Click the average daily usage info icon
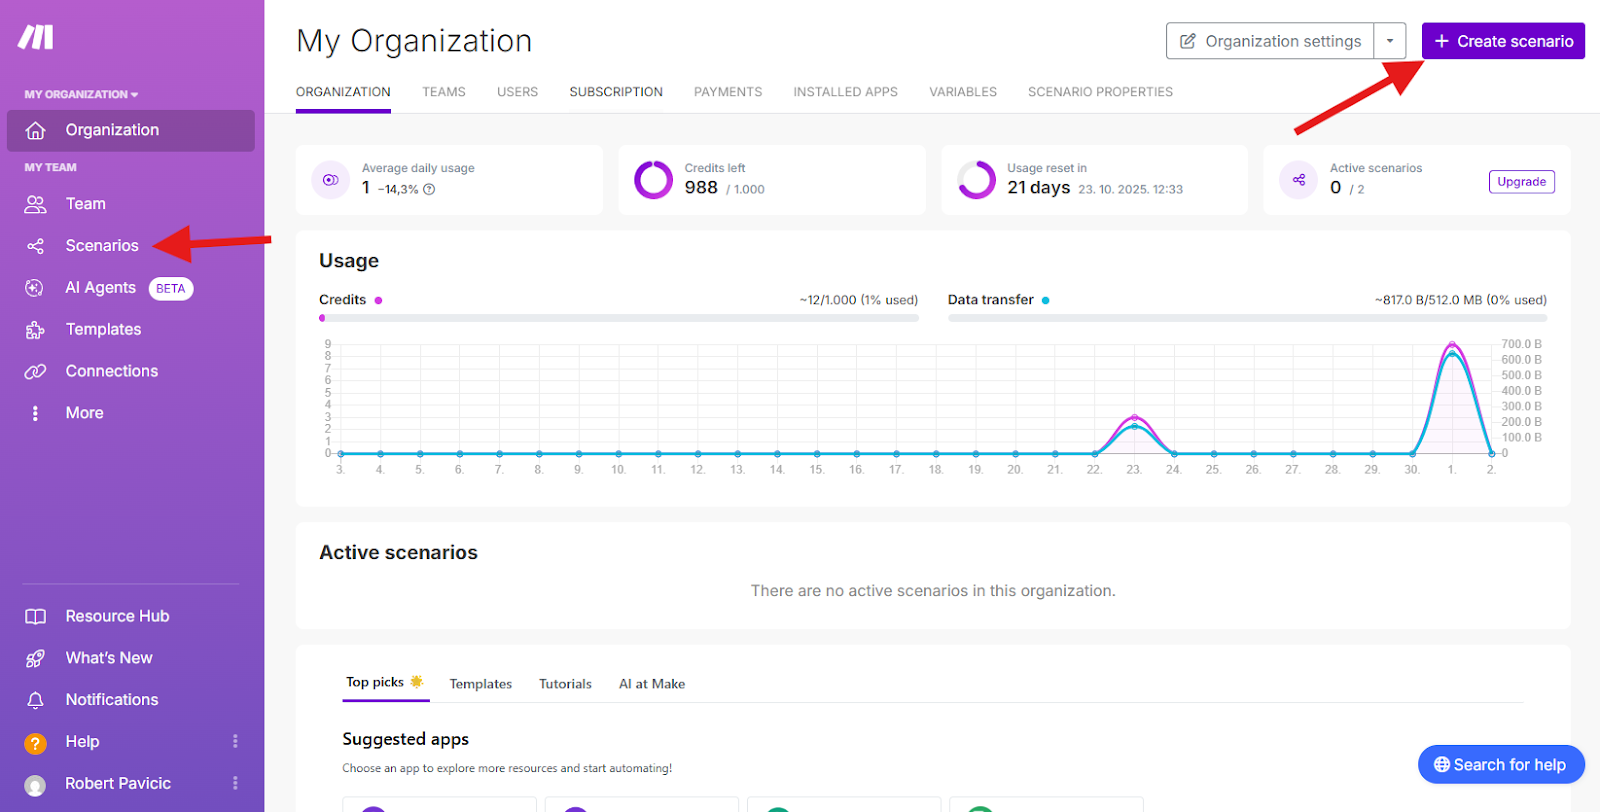This screenshot has width=1600, height=812. [x=429, y=189]
